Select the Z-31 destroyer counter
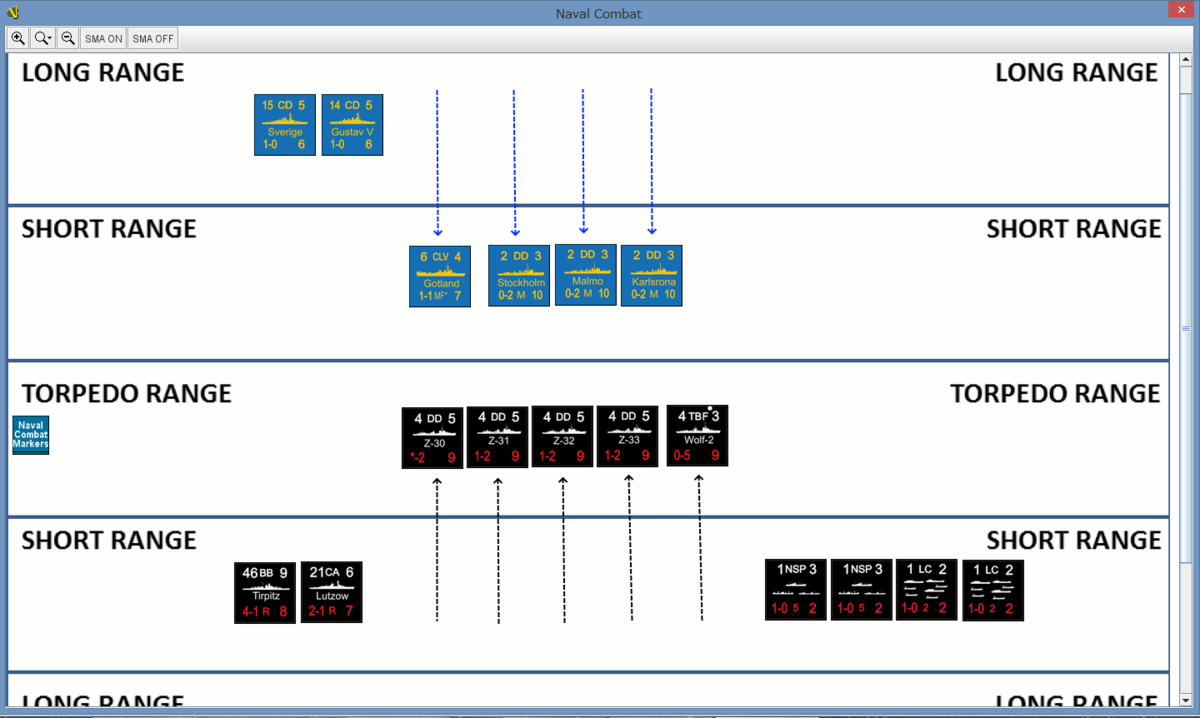The image size is (1200, 718). [498, 437]
